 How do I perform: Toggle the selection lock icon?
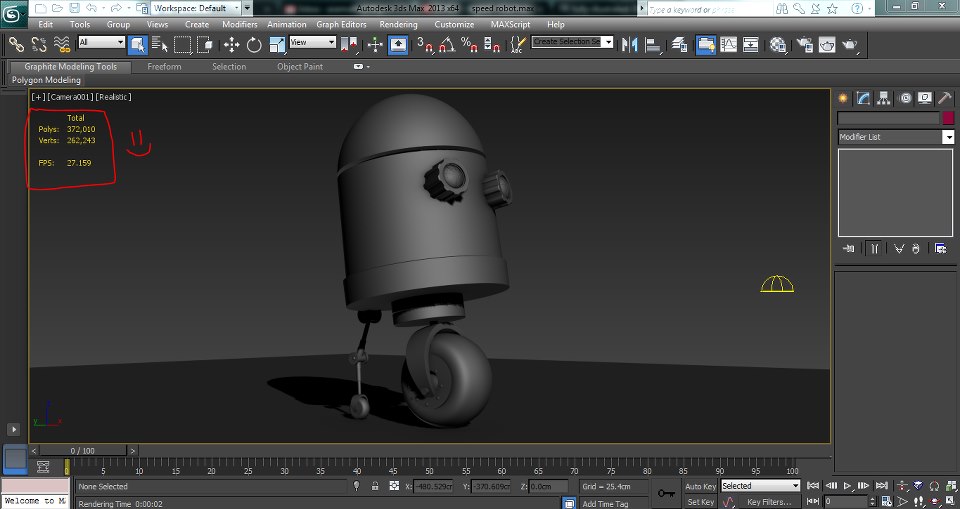tap(374, 486)
